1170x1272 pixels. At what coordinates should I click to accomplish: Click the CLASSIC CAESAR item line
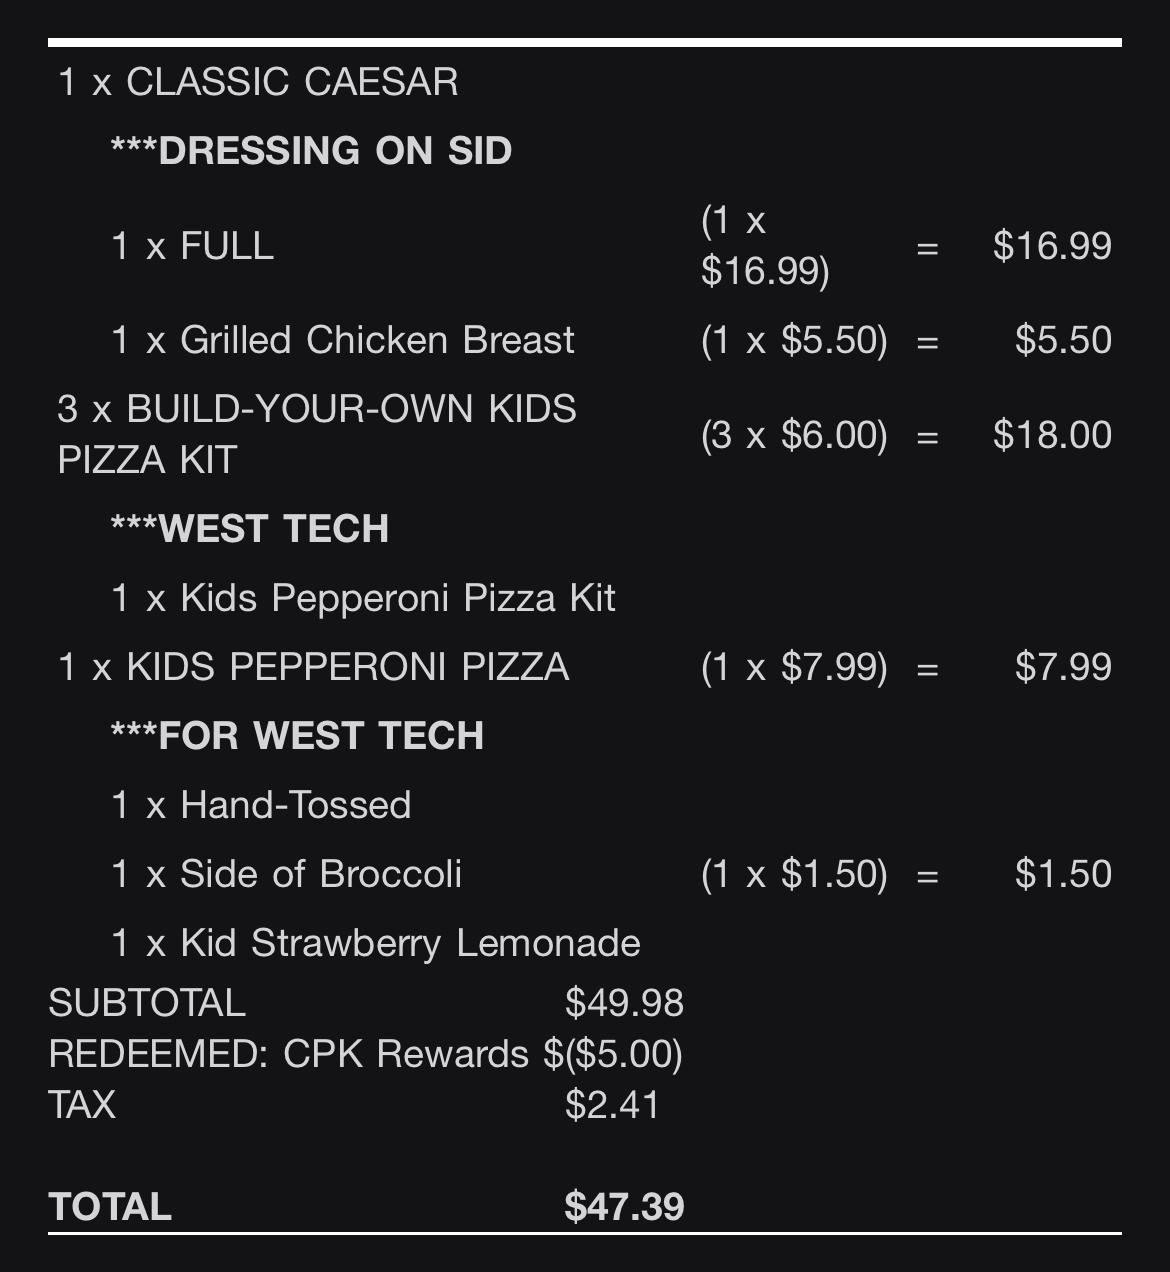tap(258, 82)
